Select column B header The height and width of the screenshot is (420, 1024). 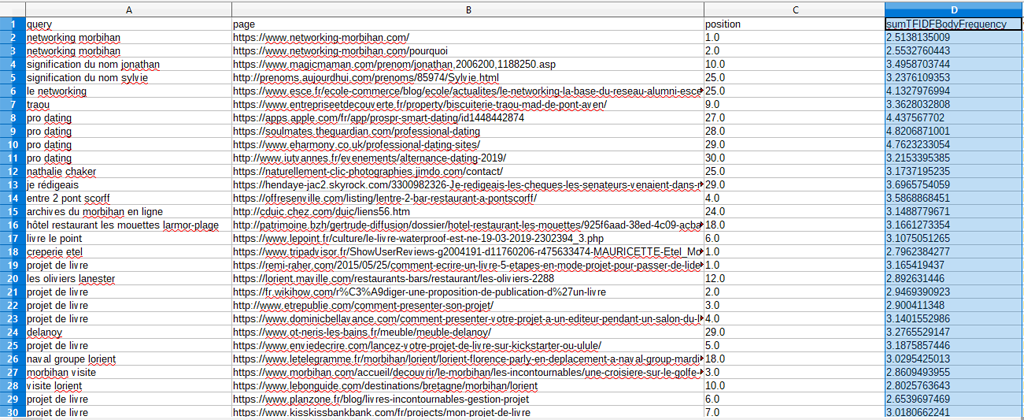[x=468, y=10]
